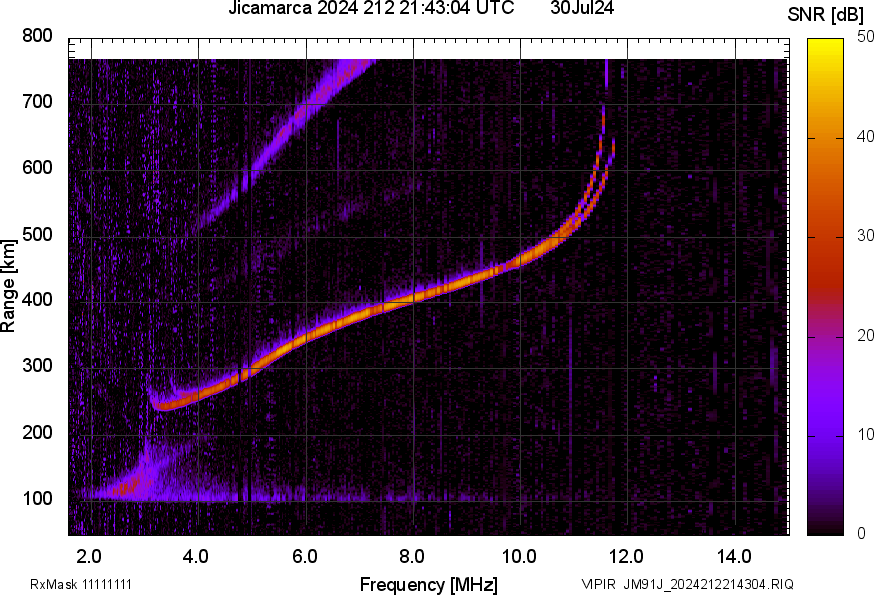874x595 pixels.
Task: Click the range tick label '800'
Action: click(37, 36)
